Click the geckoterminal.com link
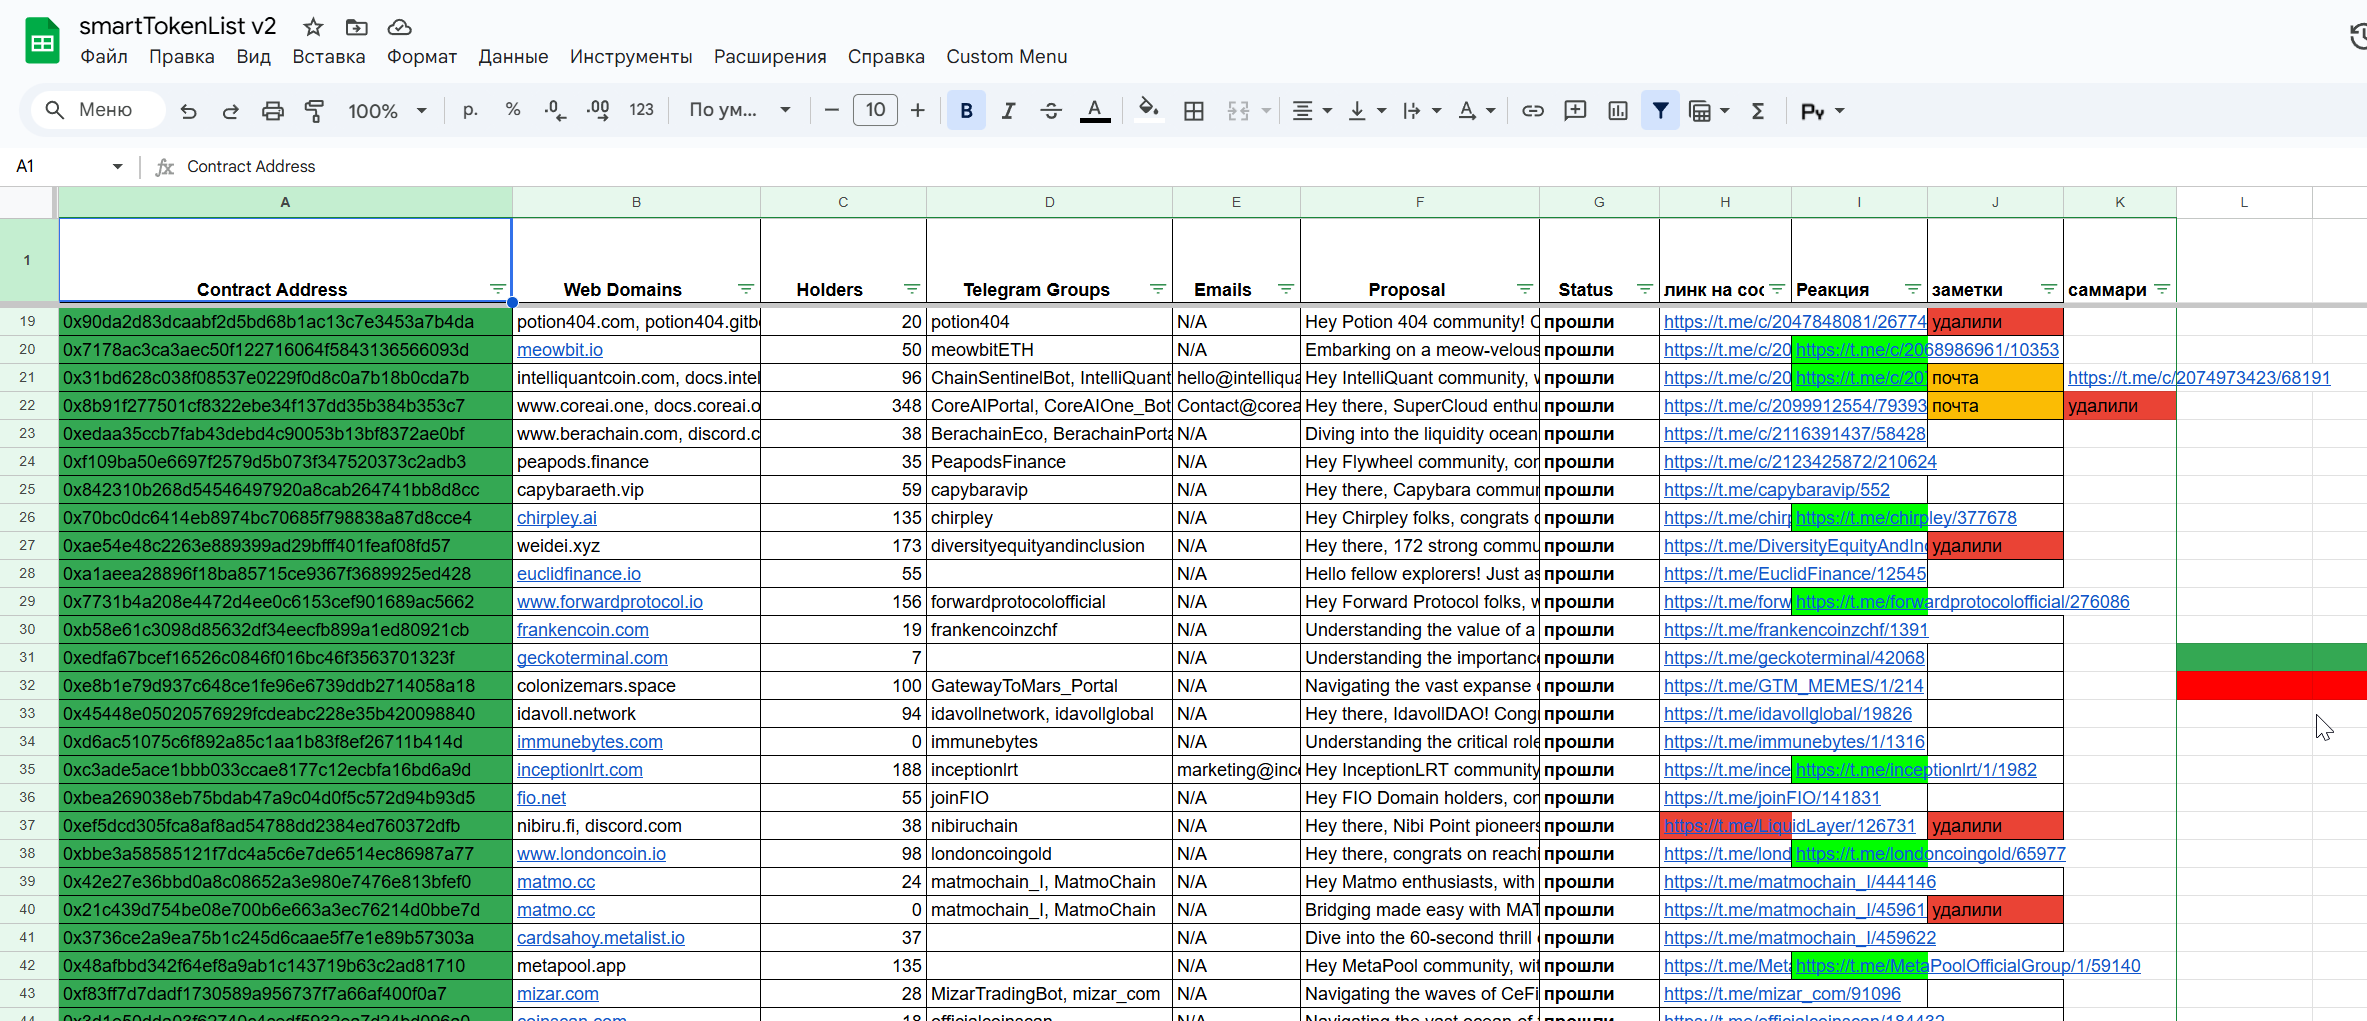The image size is (2367, 1021). point(591,658)
